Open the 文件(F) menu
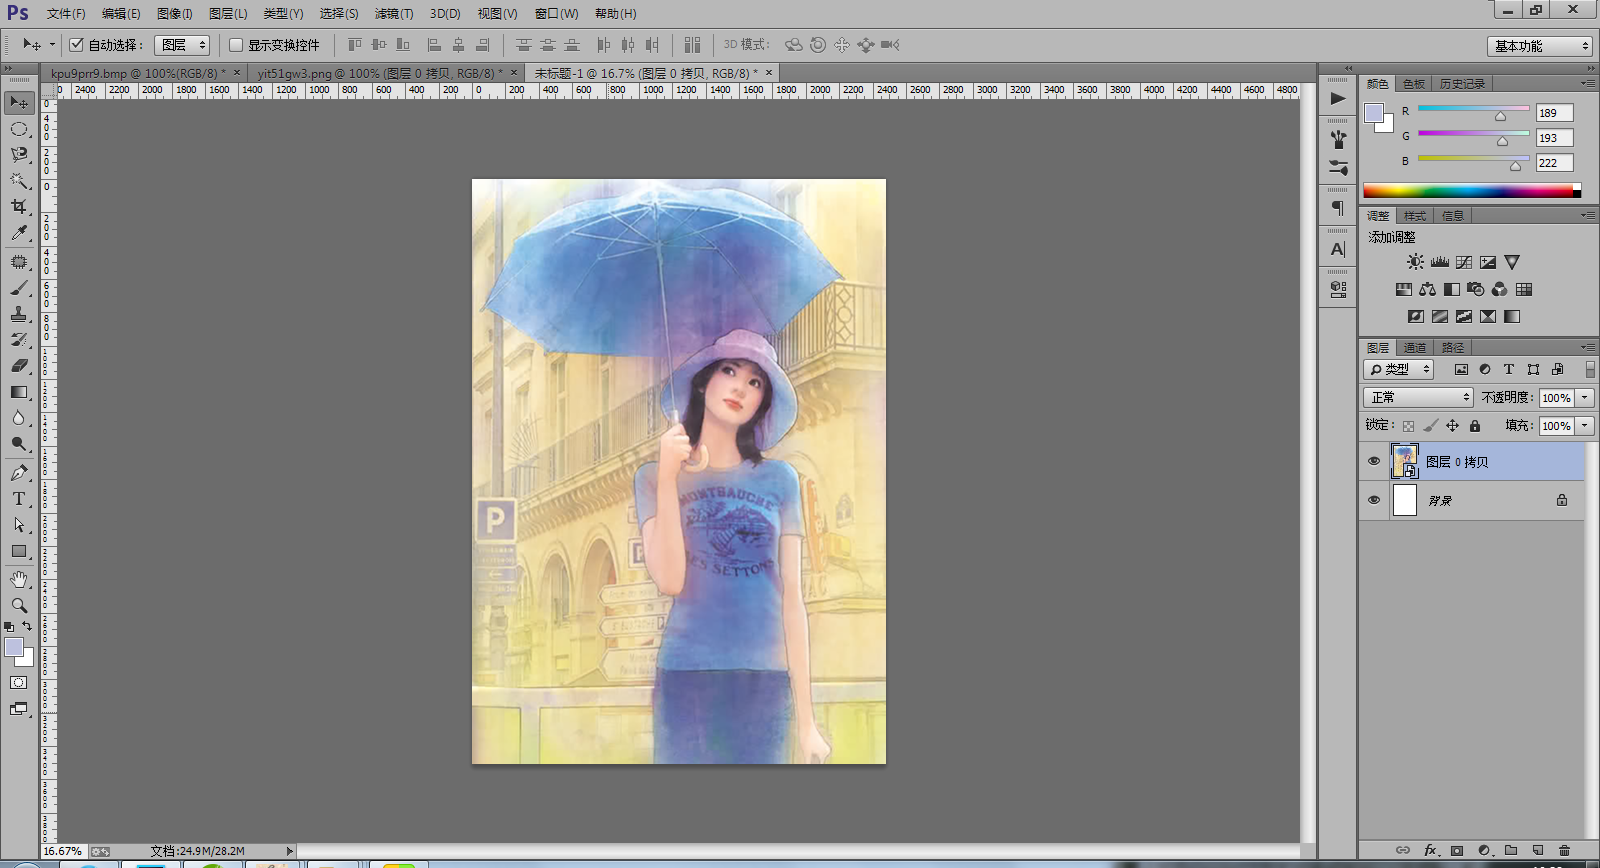 point(66,14)
